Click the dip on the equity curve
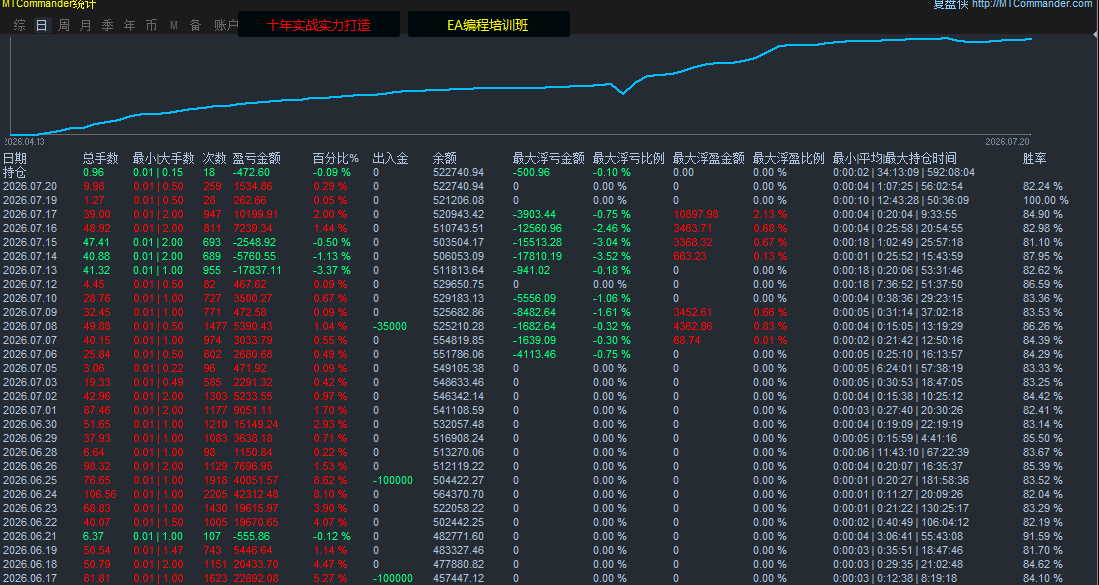Image resolution: width=1099 pixels, height=585 pixels. [x=622, y=93]
